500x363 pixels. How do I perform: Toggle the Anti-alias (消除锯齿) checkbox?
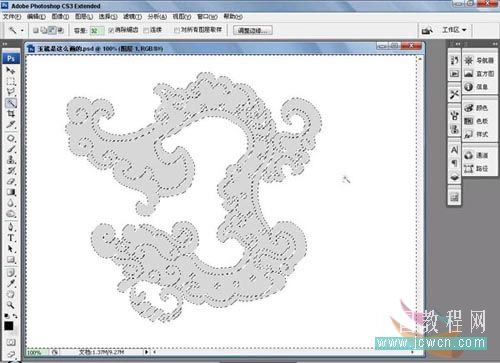[x=111, y=30]
